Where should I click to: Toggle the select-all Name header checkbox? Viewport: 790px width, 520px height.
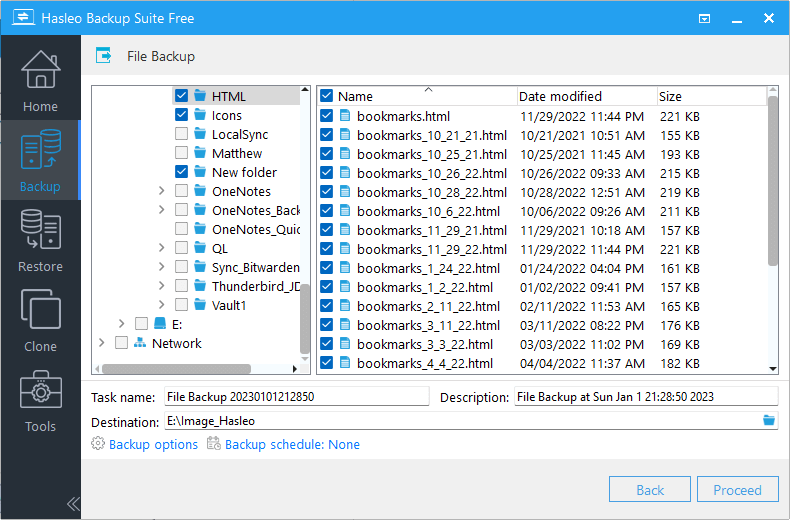point(326,96)
